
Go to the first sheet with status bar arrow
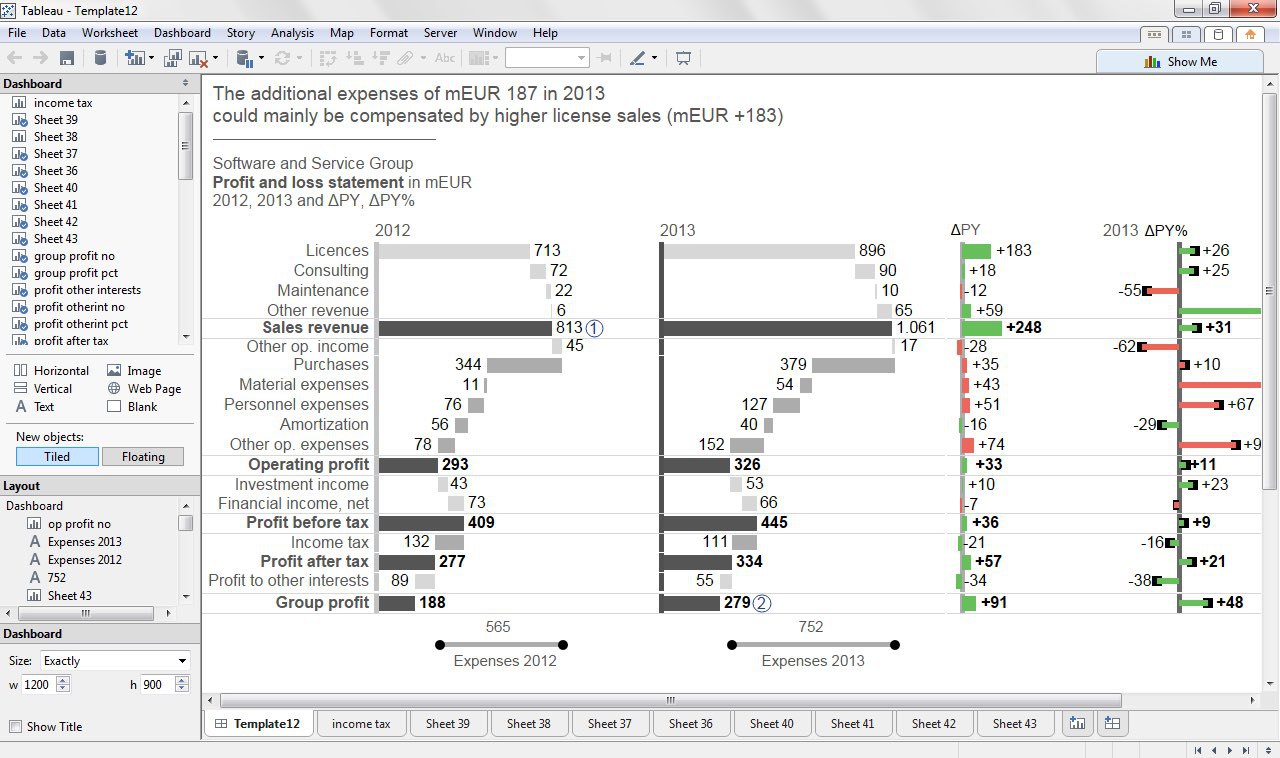(x=1198, y=750)
